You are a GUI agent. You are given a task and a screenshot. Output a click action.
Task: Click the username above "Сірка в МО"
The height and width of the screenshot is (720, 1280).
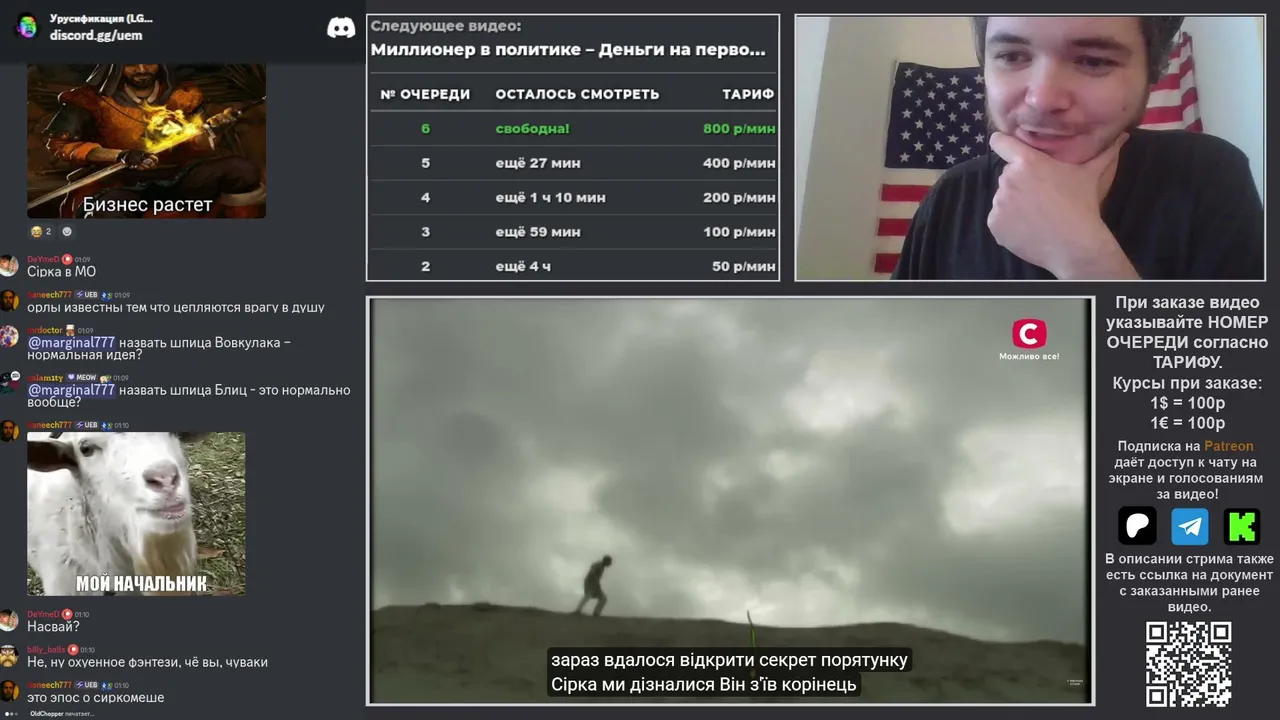43,259
